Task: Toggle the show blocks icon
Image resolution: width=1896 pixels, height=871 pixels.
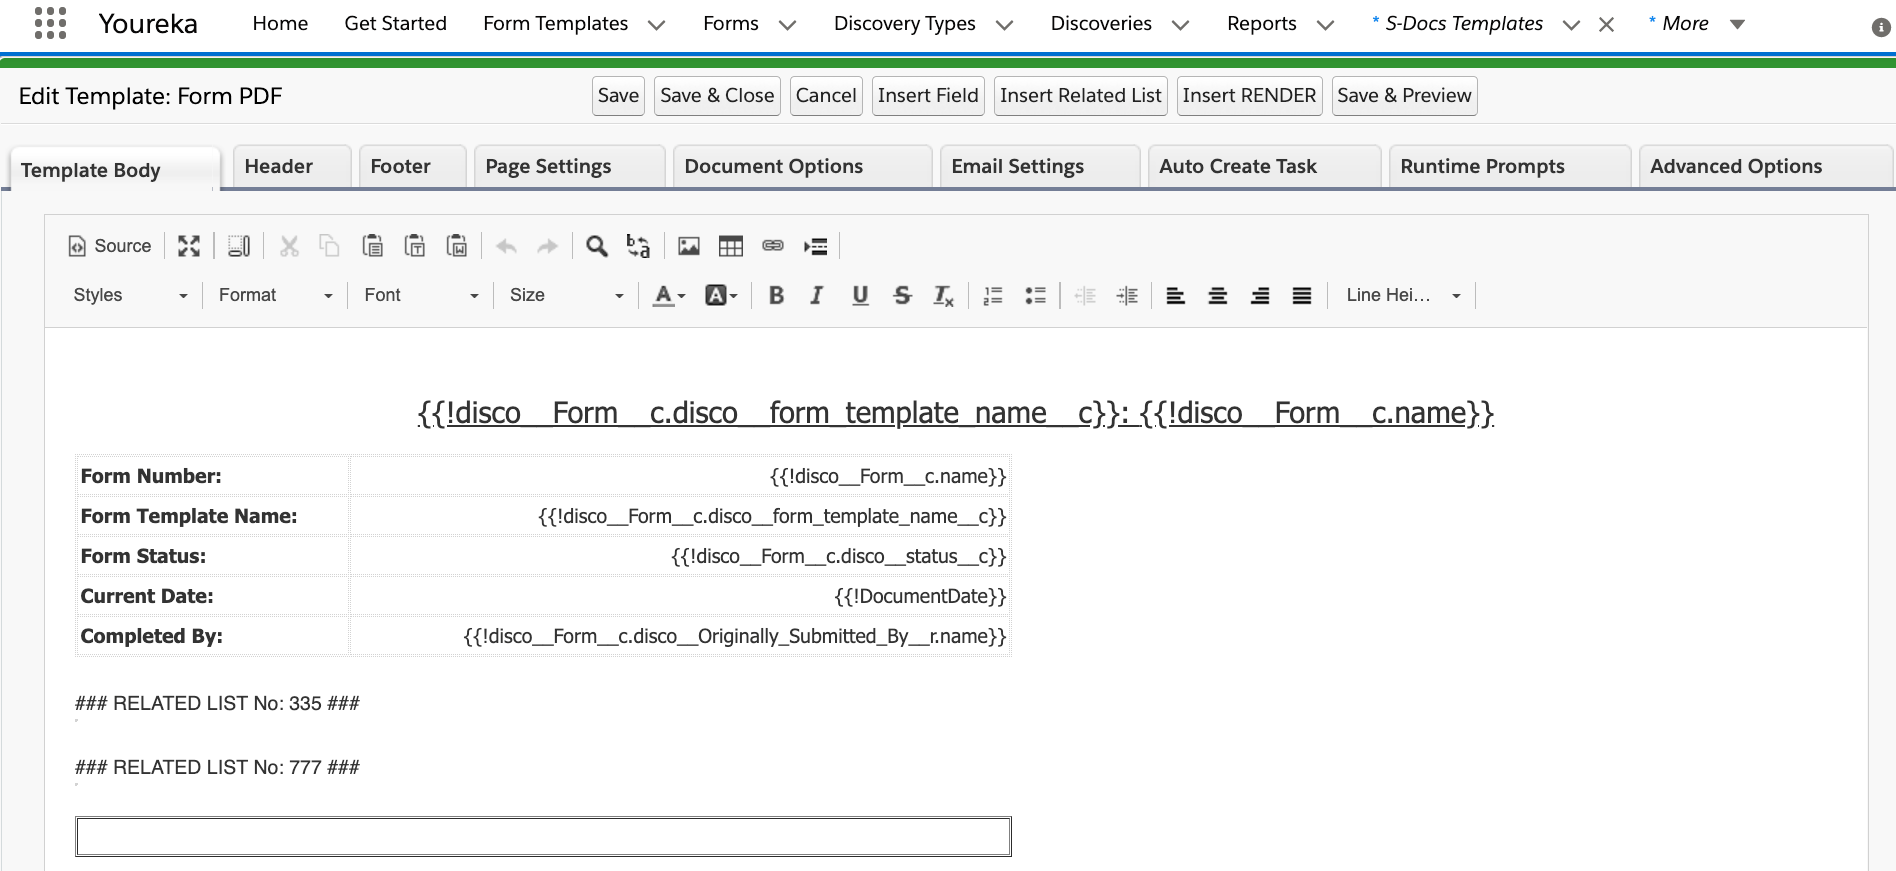Action: pyautogui.click(x=239, y=246)
